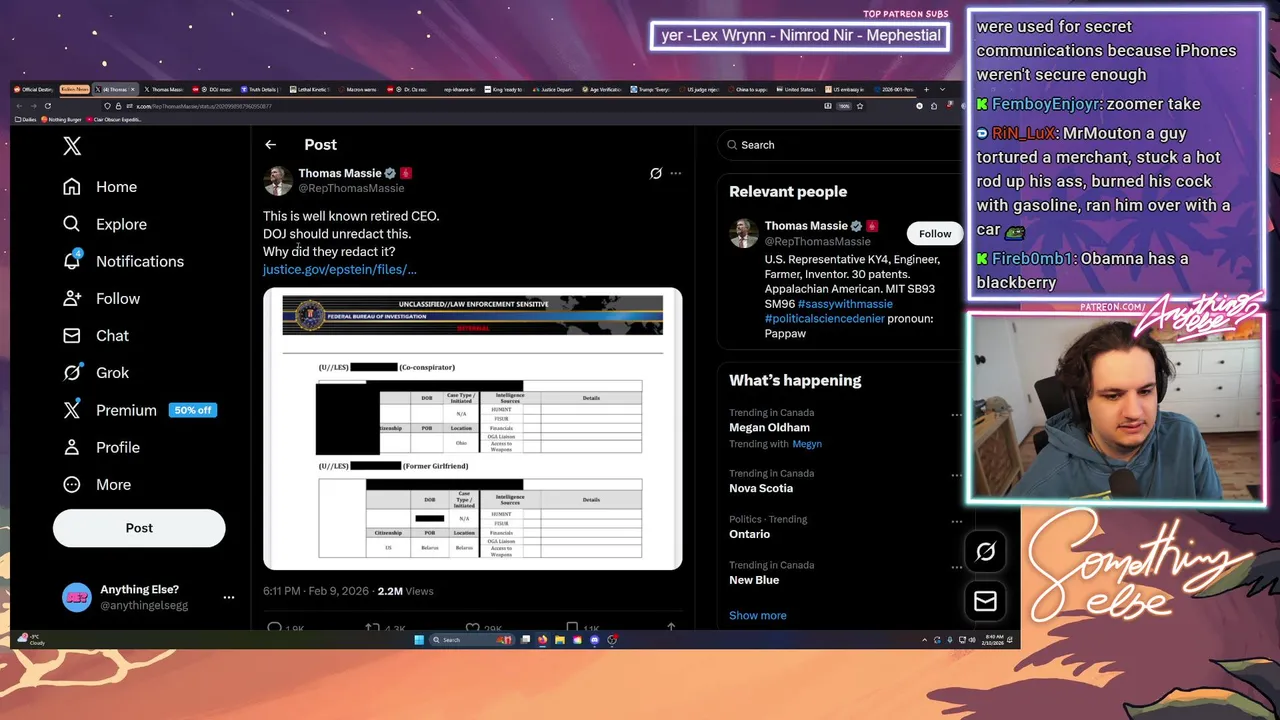
Task: Click inside the X Search field
Action: pos(838,145)
